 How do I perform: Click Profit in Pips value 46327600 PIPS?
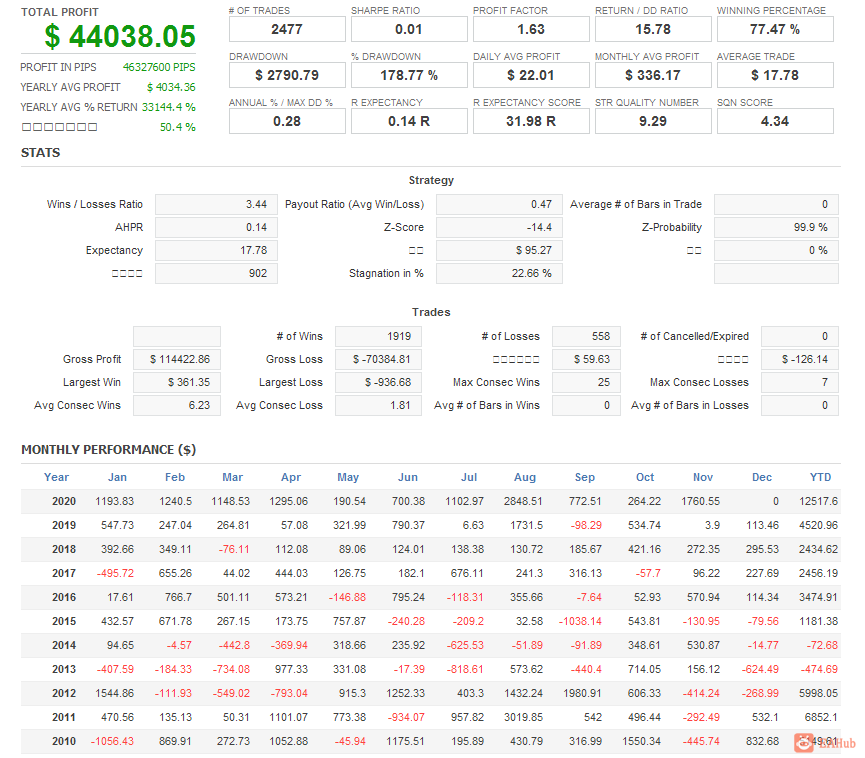[x=159, y=67]
